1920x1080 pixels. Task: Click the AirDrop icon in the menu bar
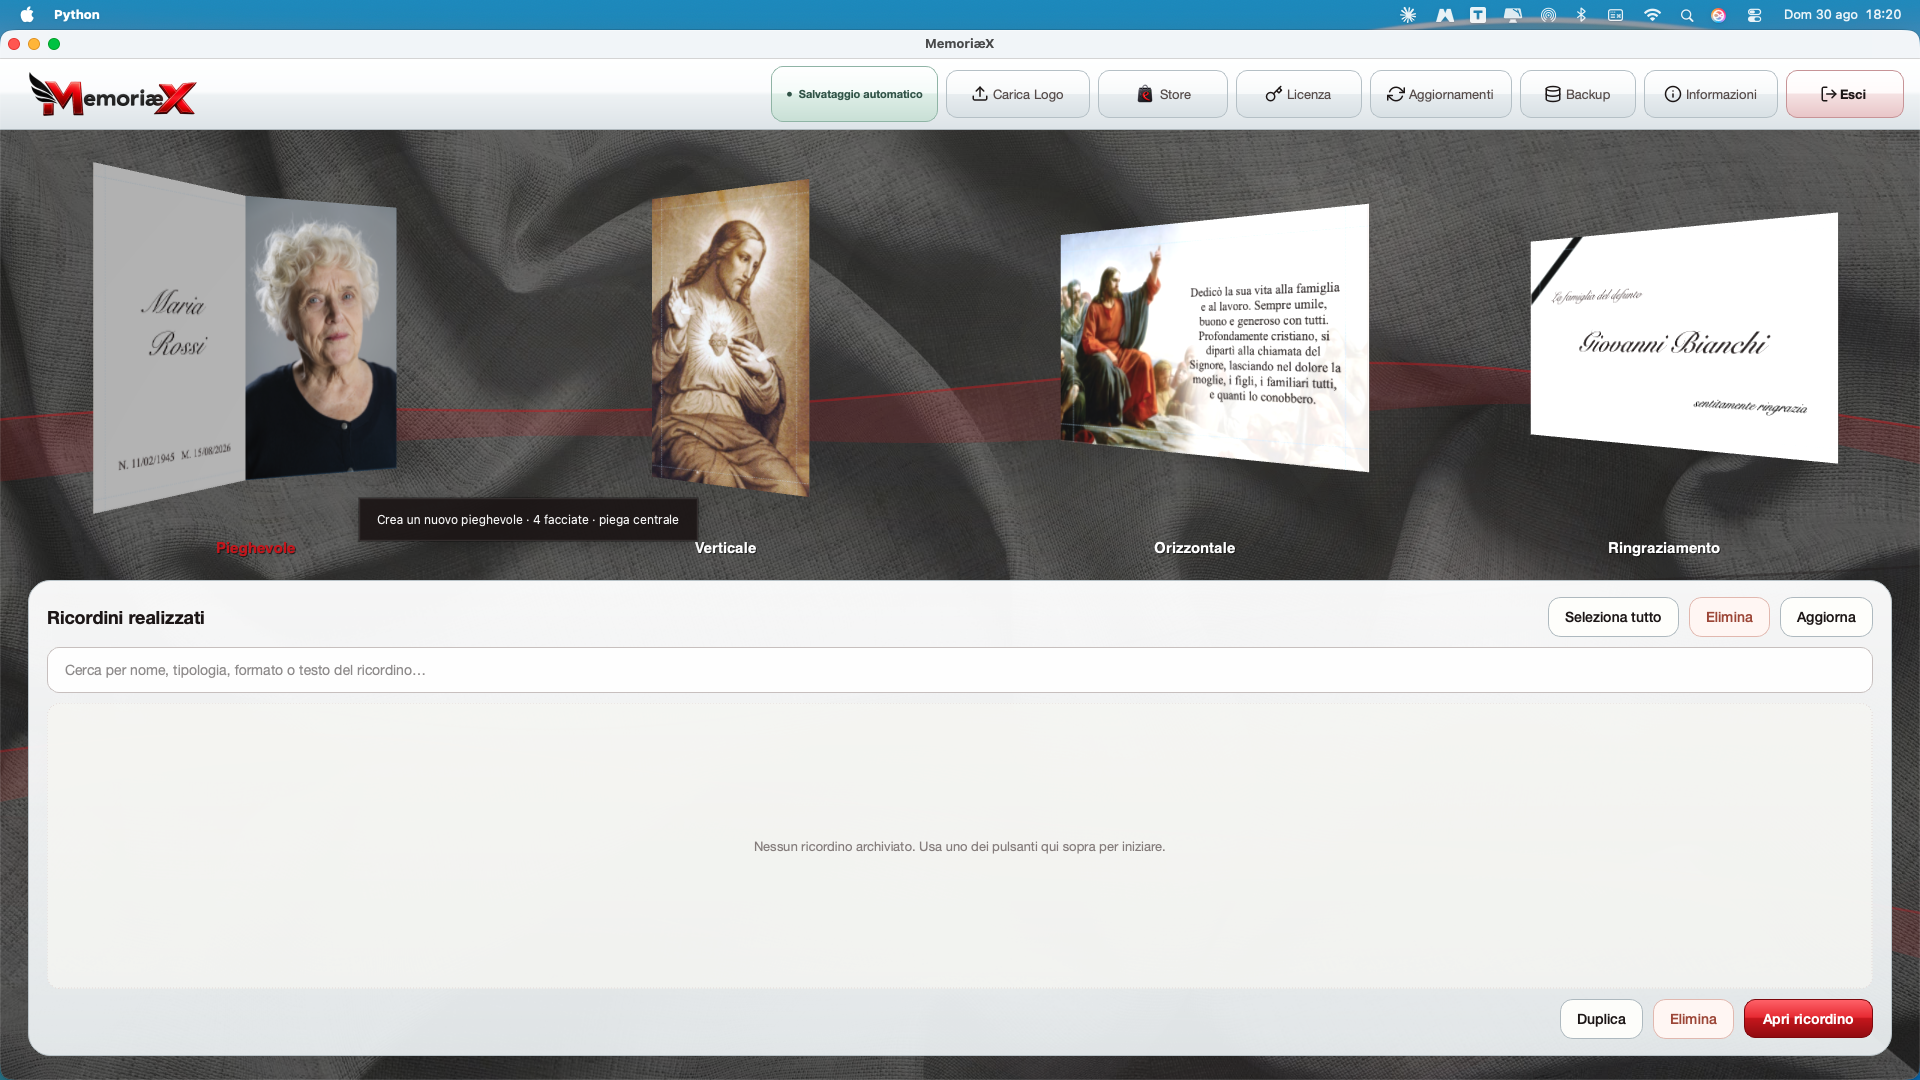coord(1548,14)
